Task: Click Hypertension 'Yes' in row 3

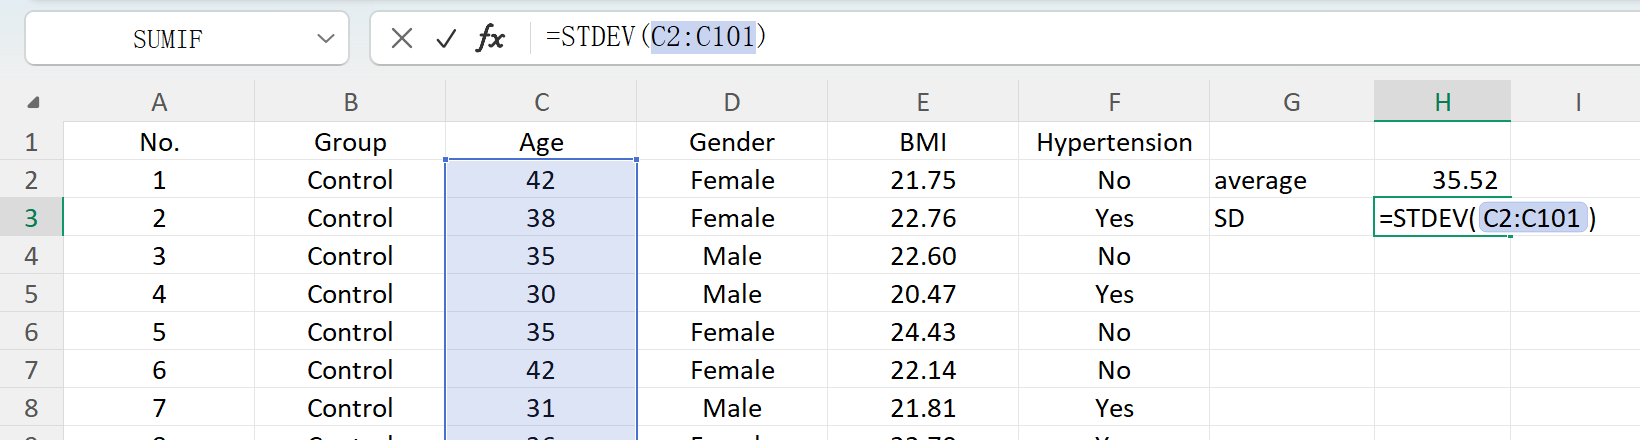Action: pos(1114,218)
